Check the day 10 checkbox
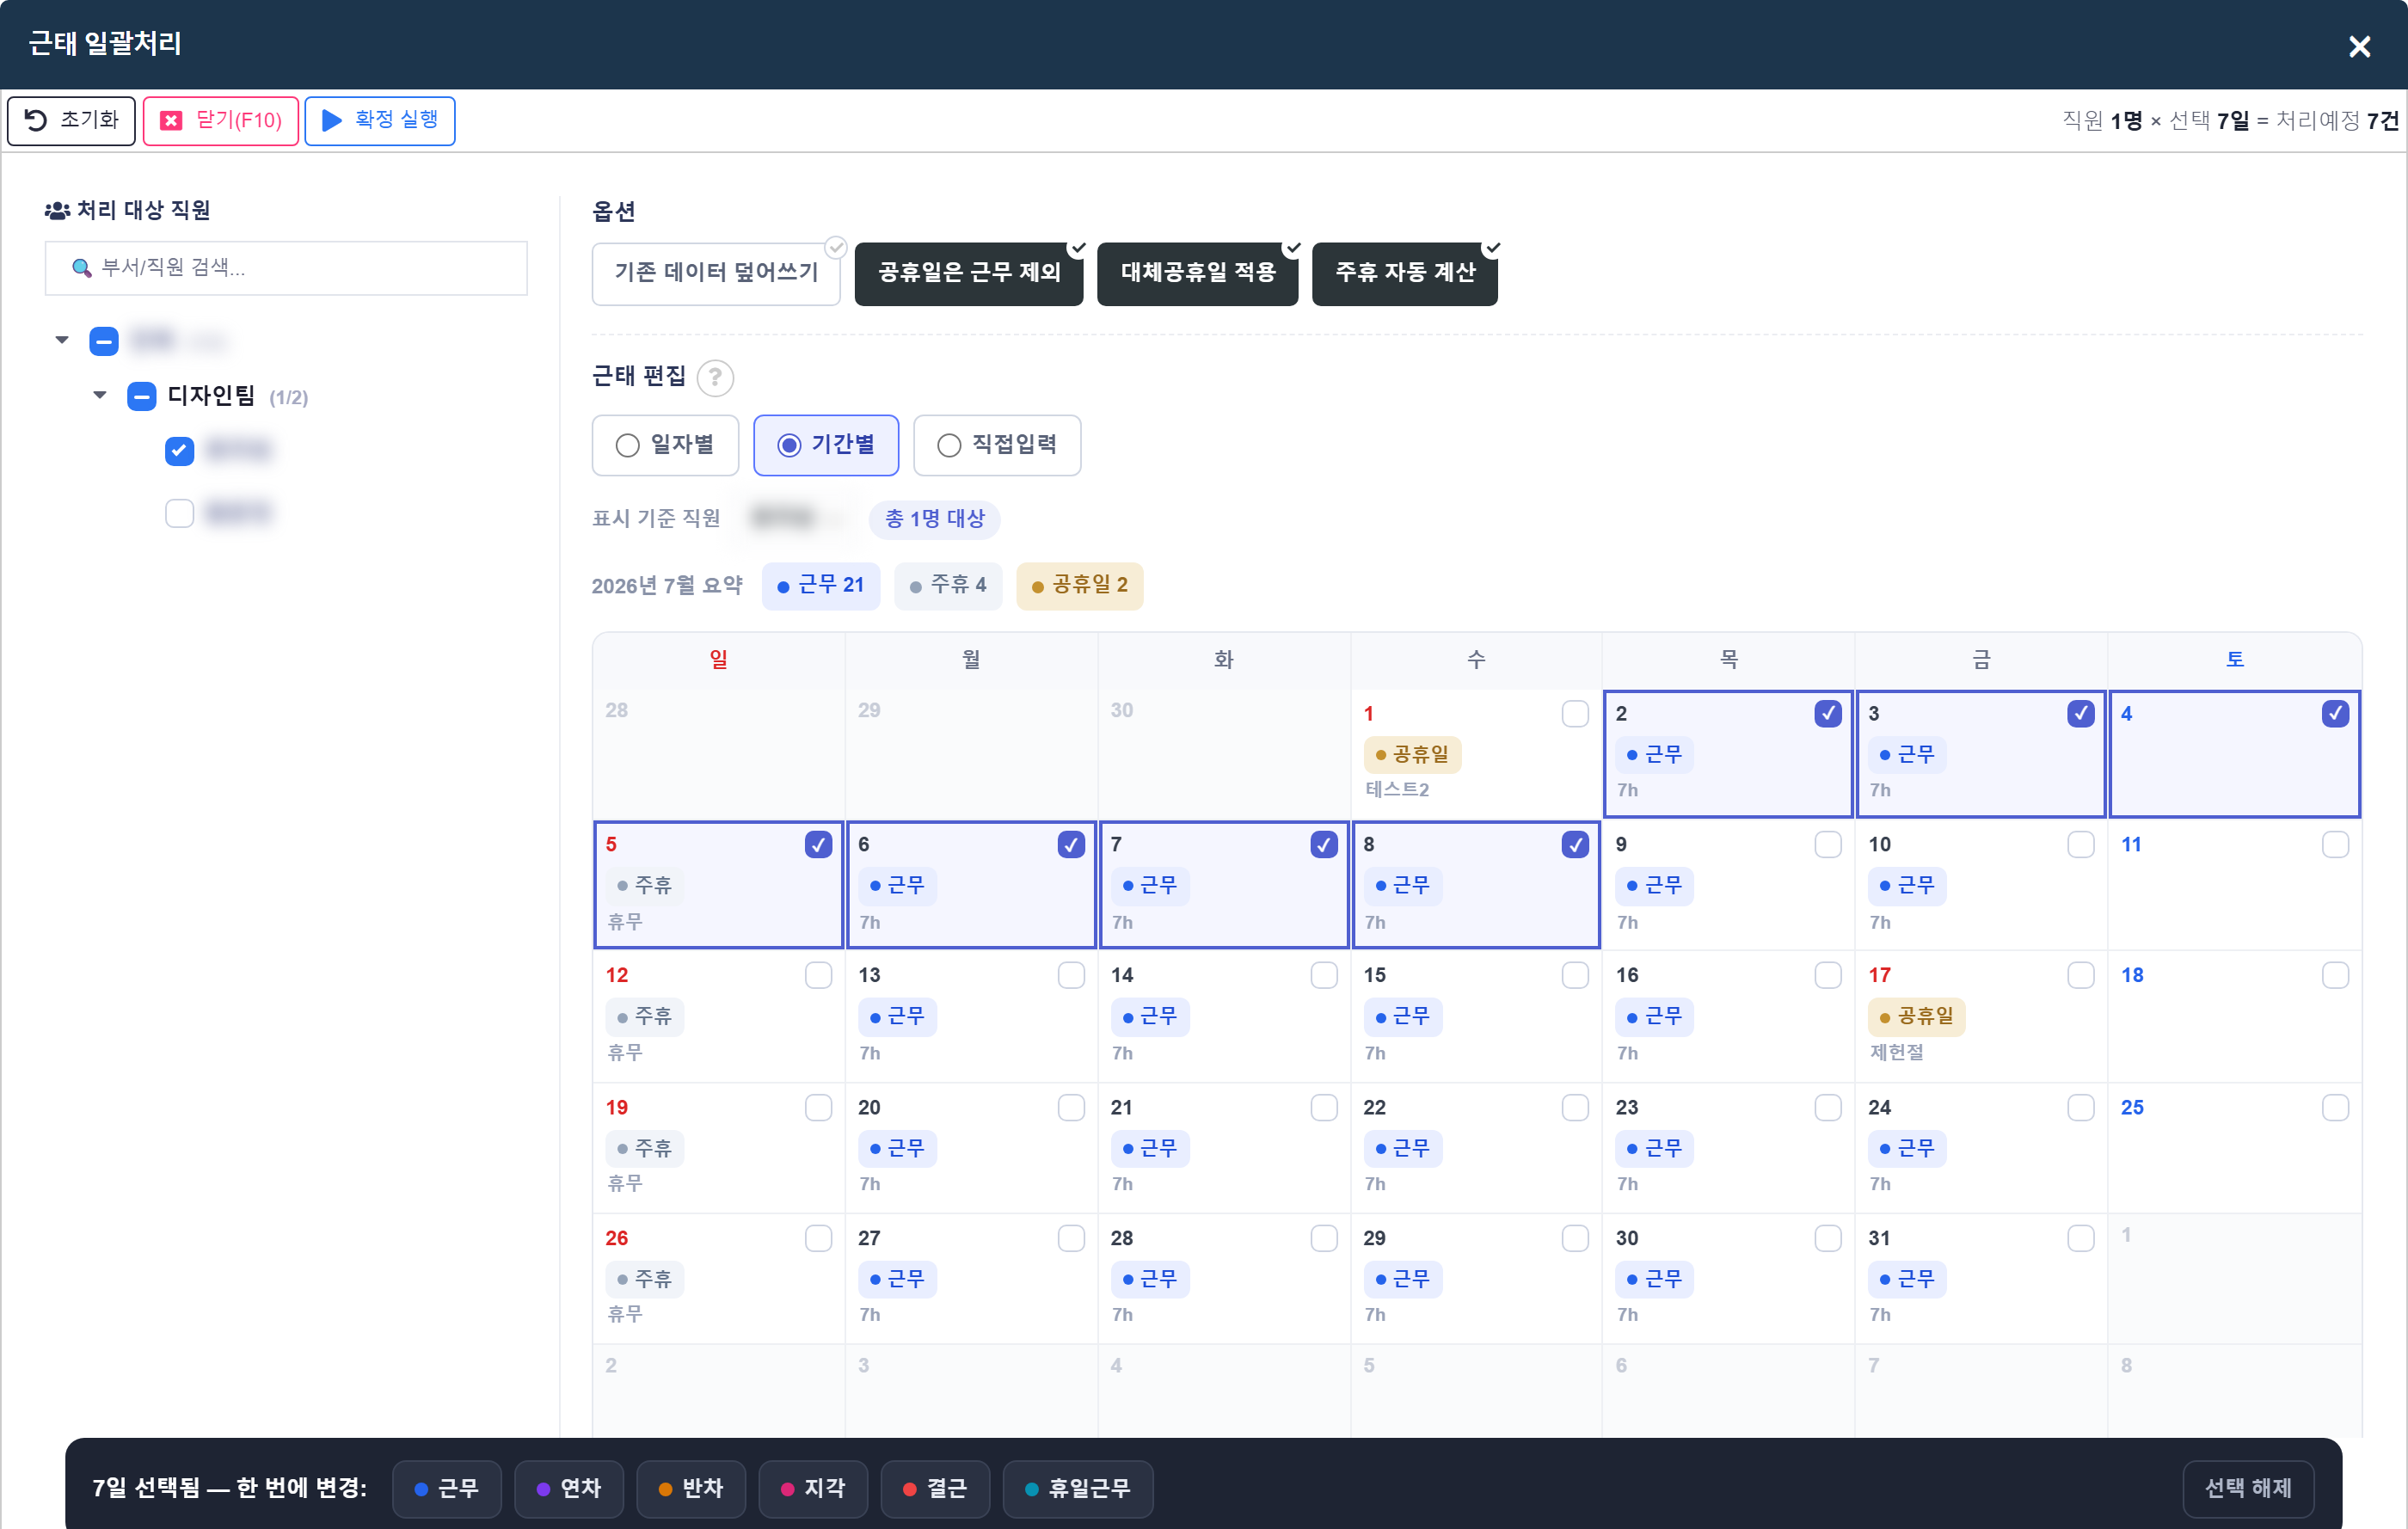The image size is (2408, 1529). (2081, 845)
